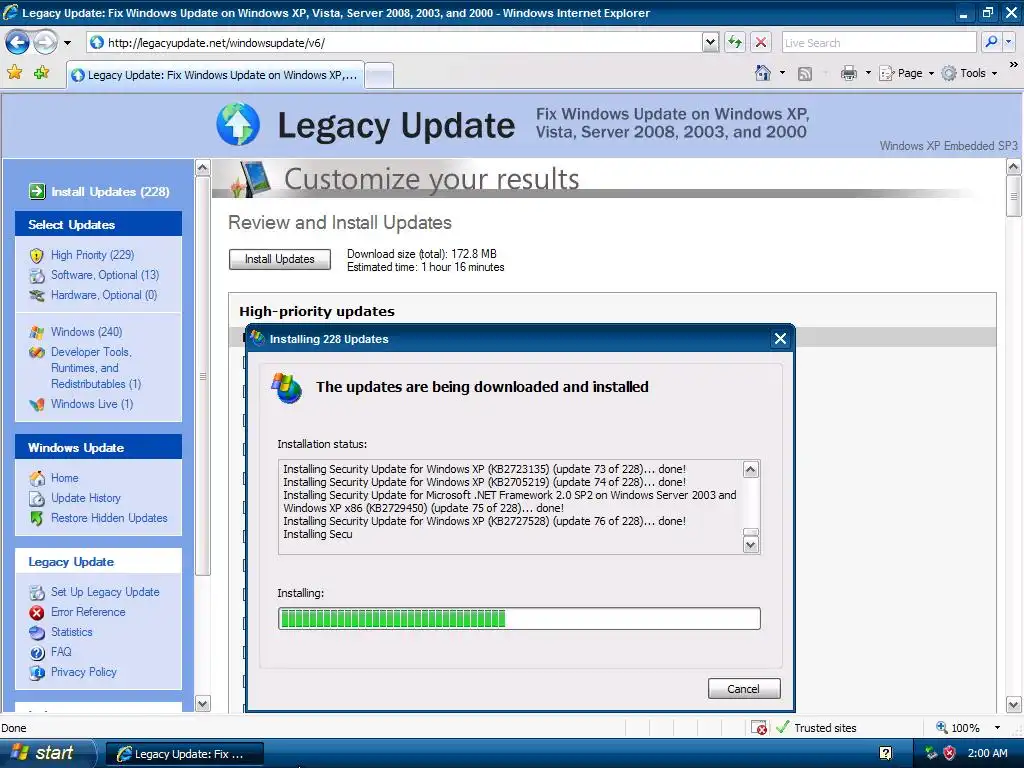1024x768 pixels.
Task: Click the installation progress bar
Action: point(519,618)
